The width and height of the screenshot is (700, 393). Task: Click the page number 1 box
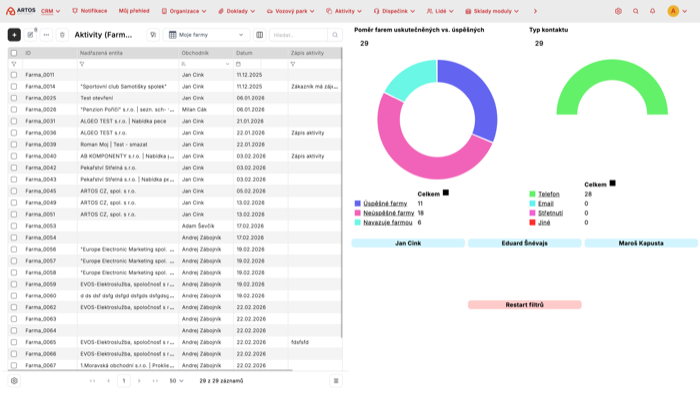[x=124, y=381]
